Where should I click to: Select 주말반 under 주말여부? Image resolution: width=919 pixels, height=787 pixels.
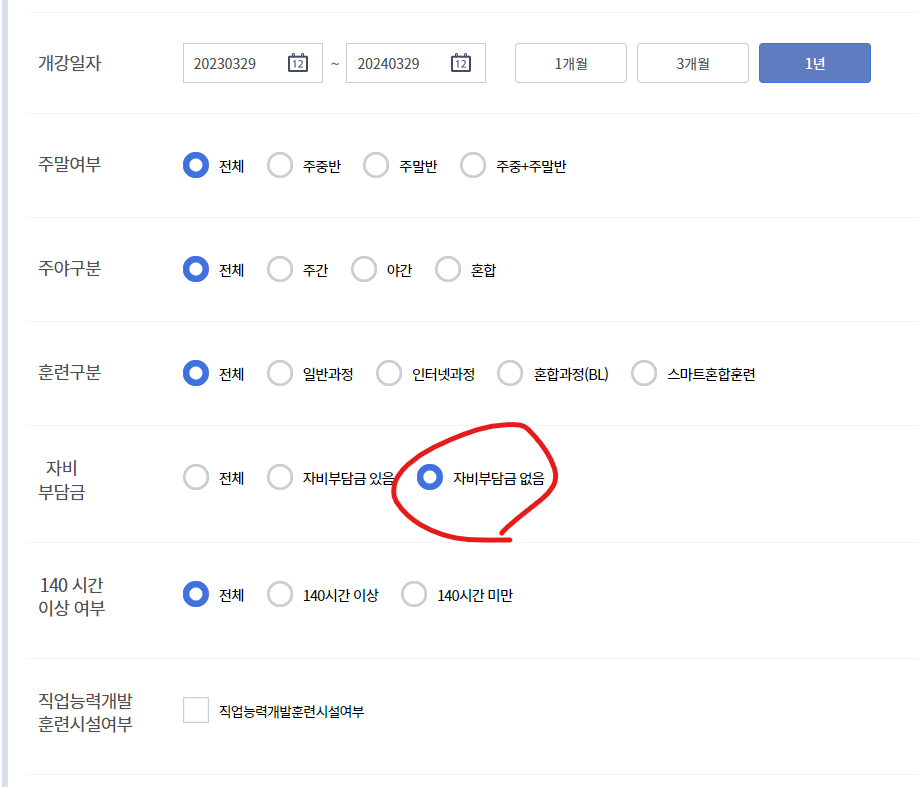click(x=375, y=165)
